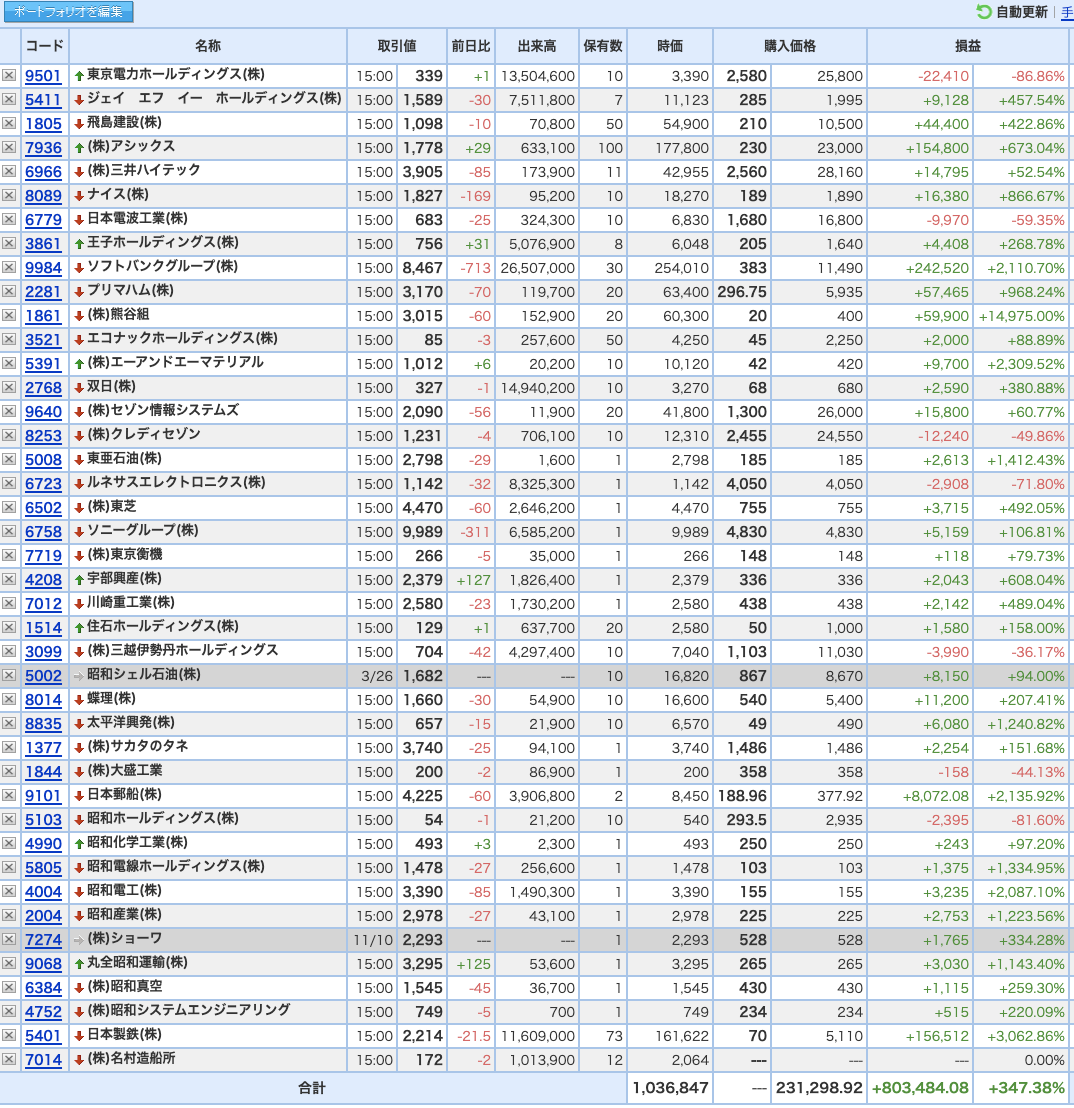Remove 9984 ソフトバンクグループ via X icon
The width and height of the screenshot is (1074, 1108).
9,267
